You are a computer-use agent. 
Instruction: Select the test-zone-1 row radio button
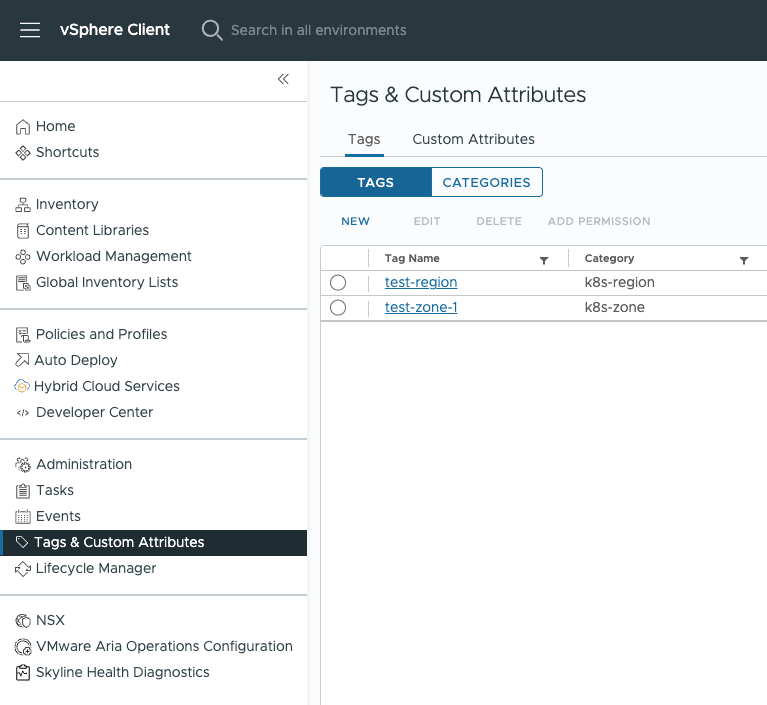point(338,308)
